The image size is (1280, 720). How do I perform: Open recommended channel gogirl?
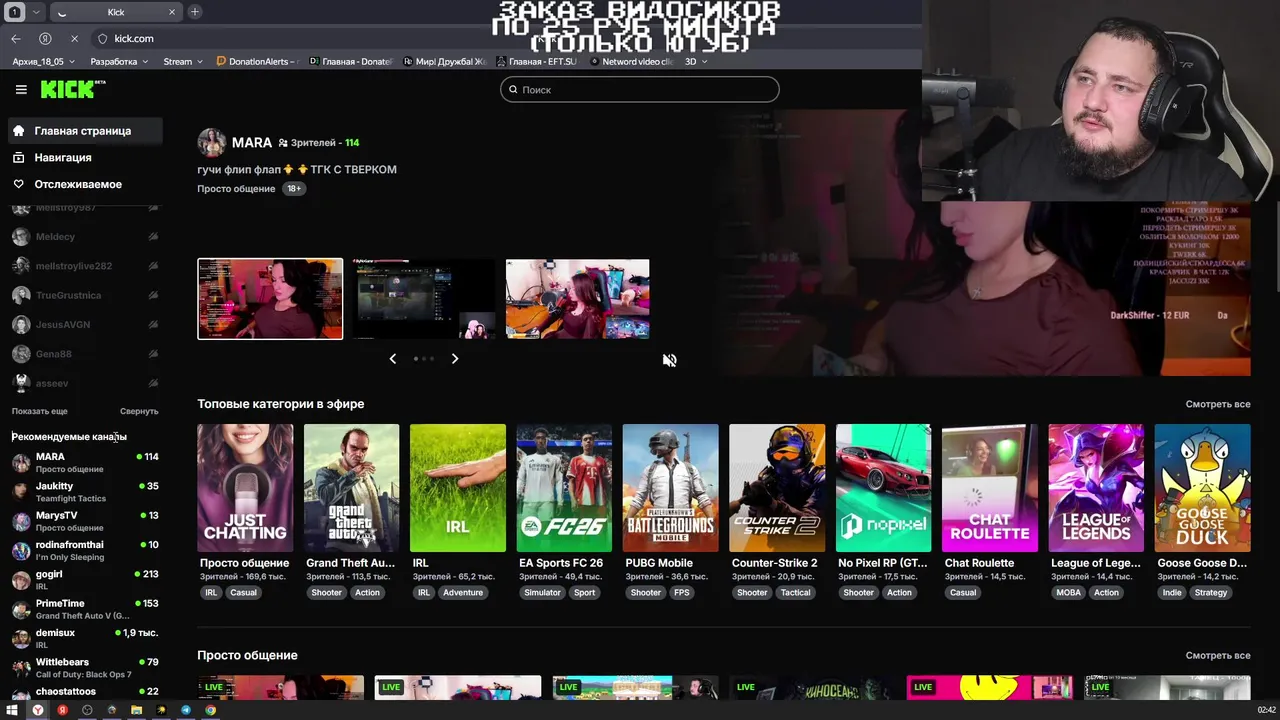click(x=85, y=580)
